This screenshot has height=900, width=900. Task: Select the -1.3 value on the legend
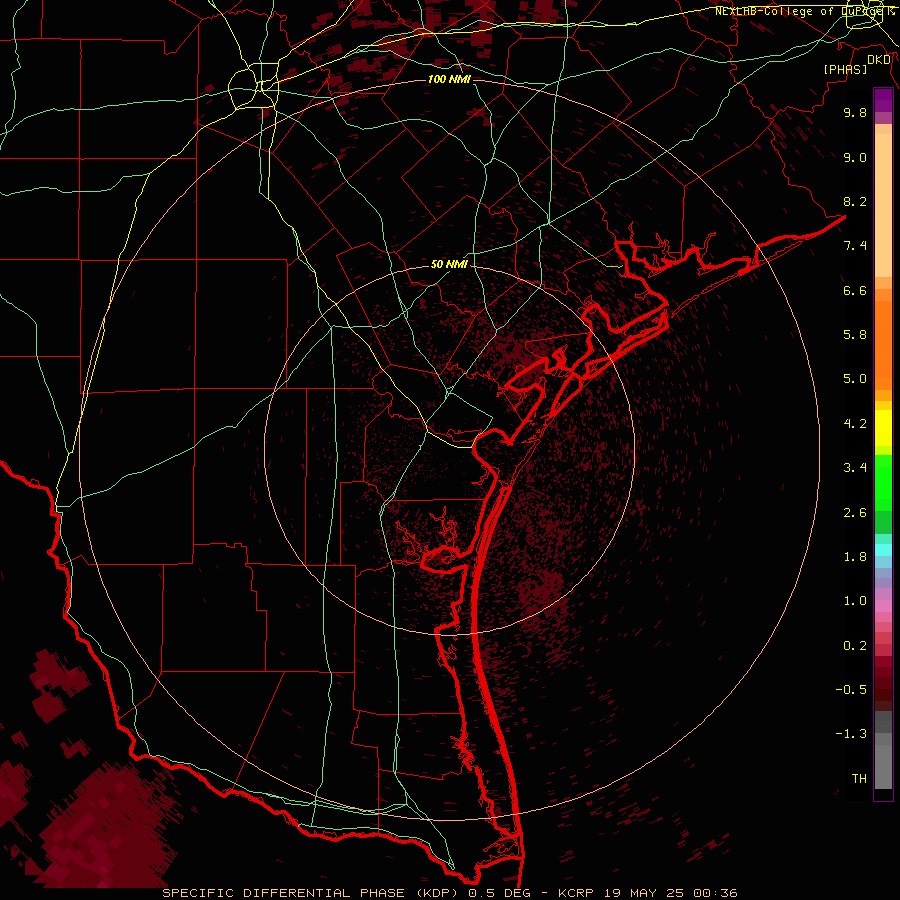pos(851,734)
